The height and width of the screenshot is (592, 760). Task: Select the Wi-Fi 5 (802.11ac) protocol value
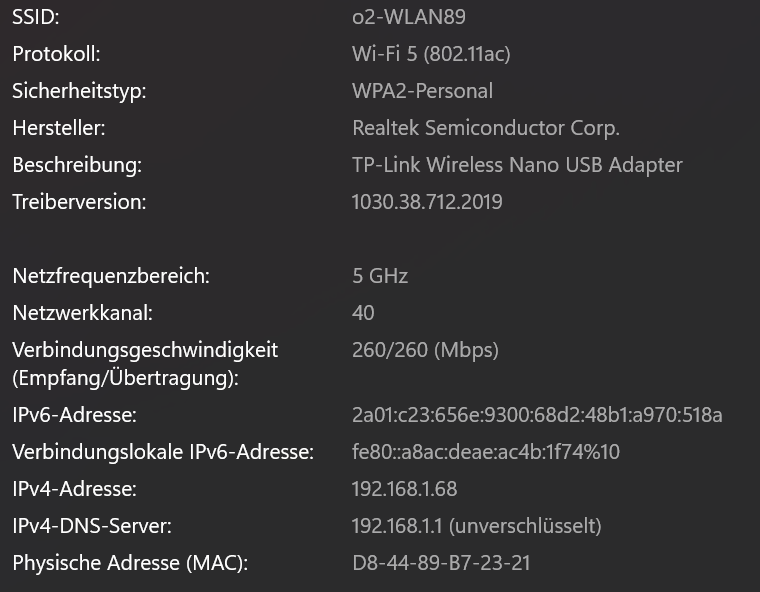coord(432,54)
